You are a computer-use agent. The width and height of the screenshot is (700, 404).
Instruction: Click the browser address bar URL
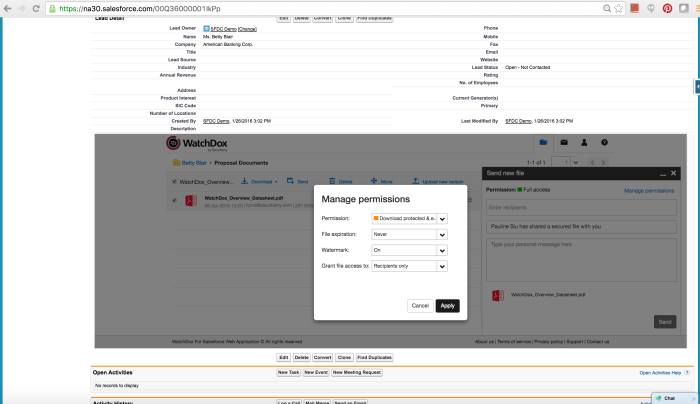[x=140, y=8]
